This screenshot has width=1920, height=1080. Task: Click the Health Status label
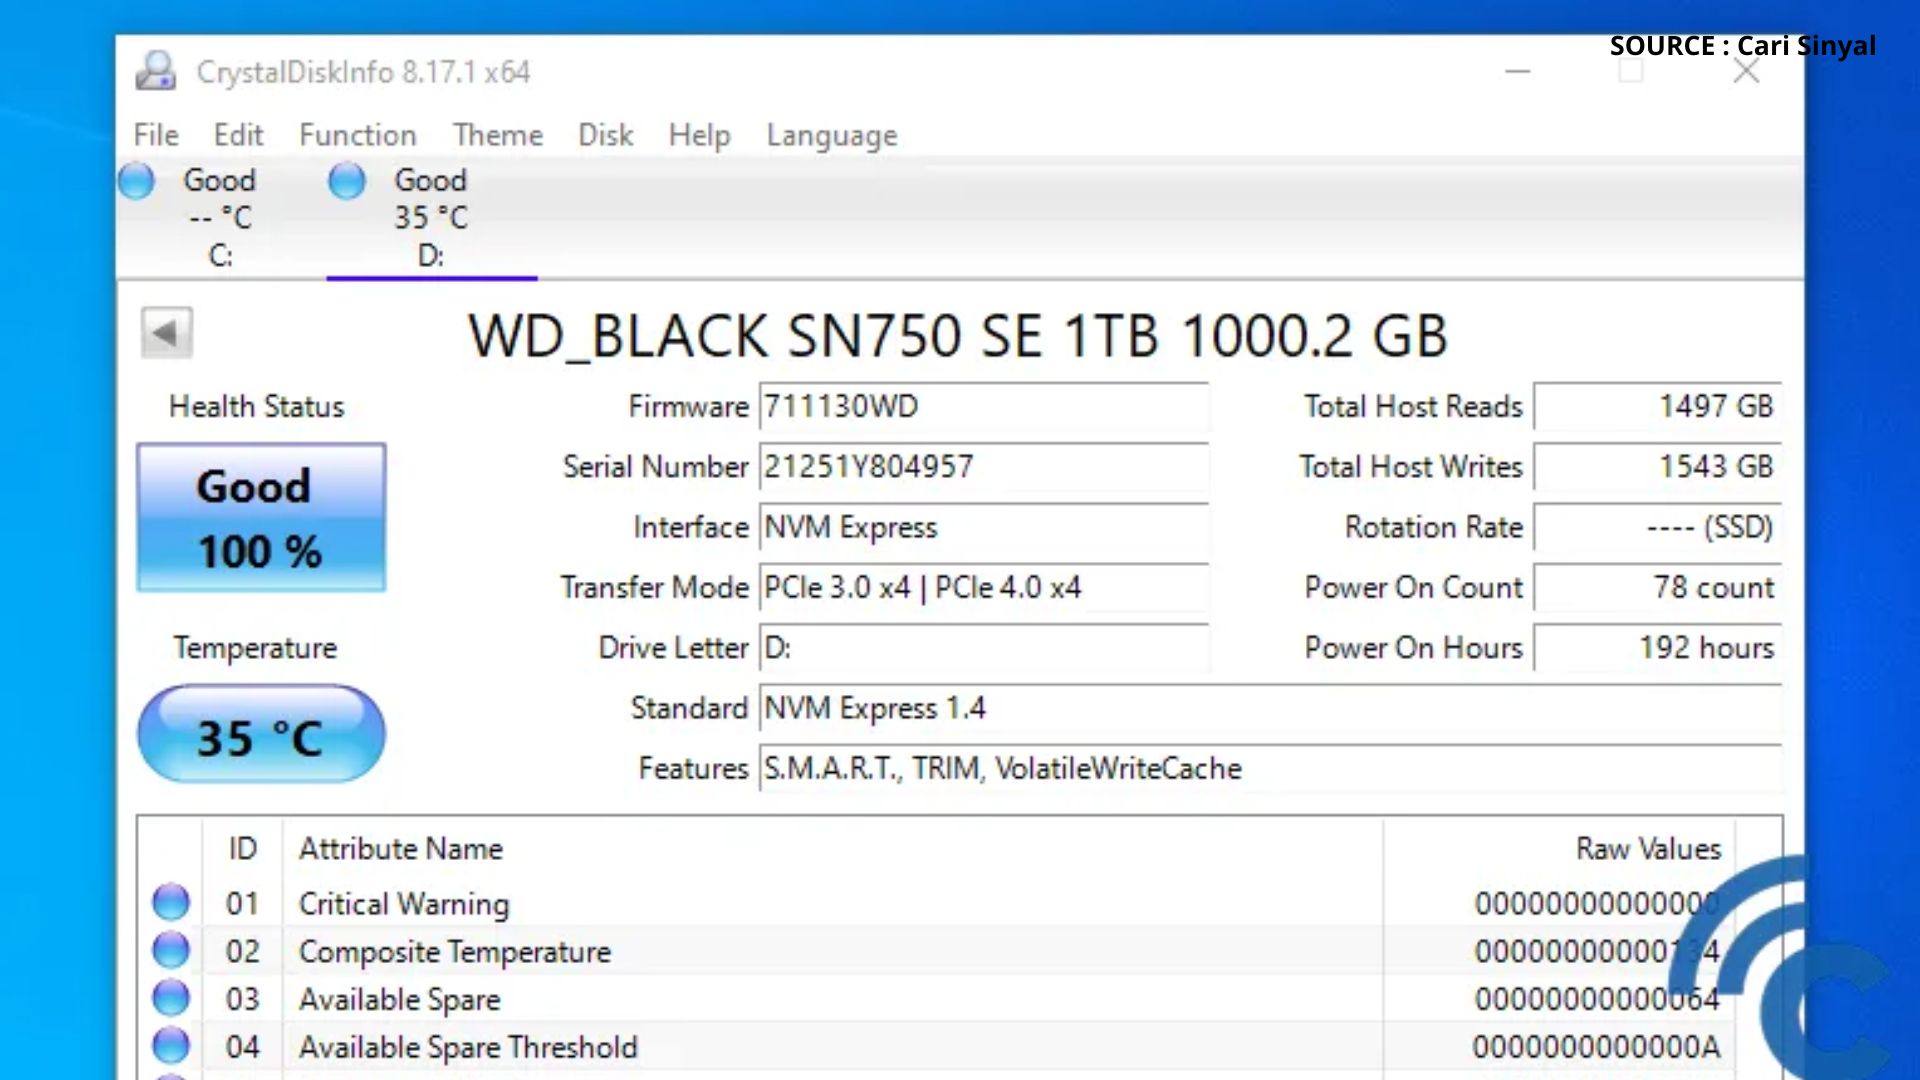(257, 407)
